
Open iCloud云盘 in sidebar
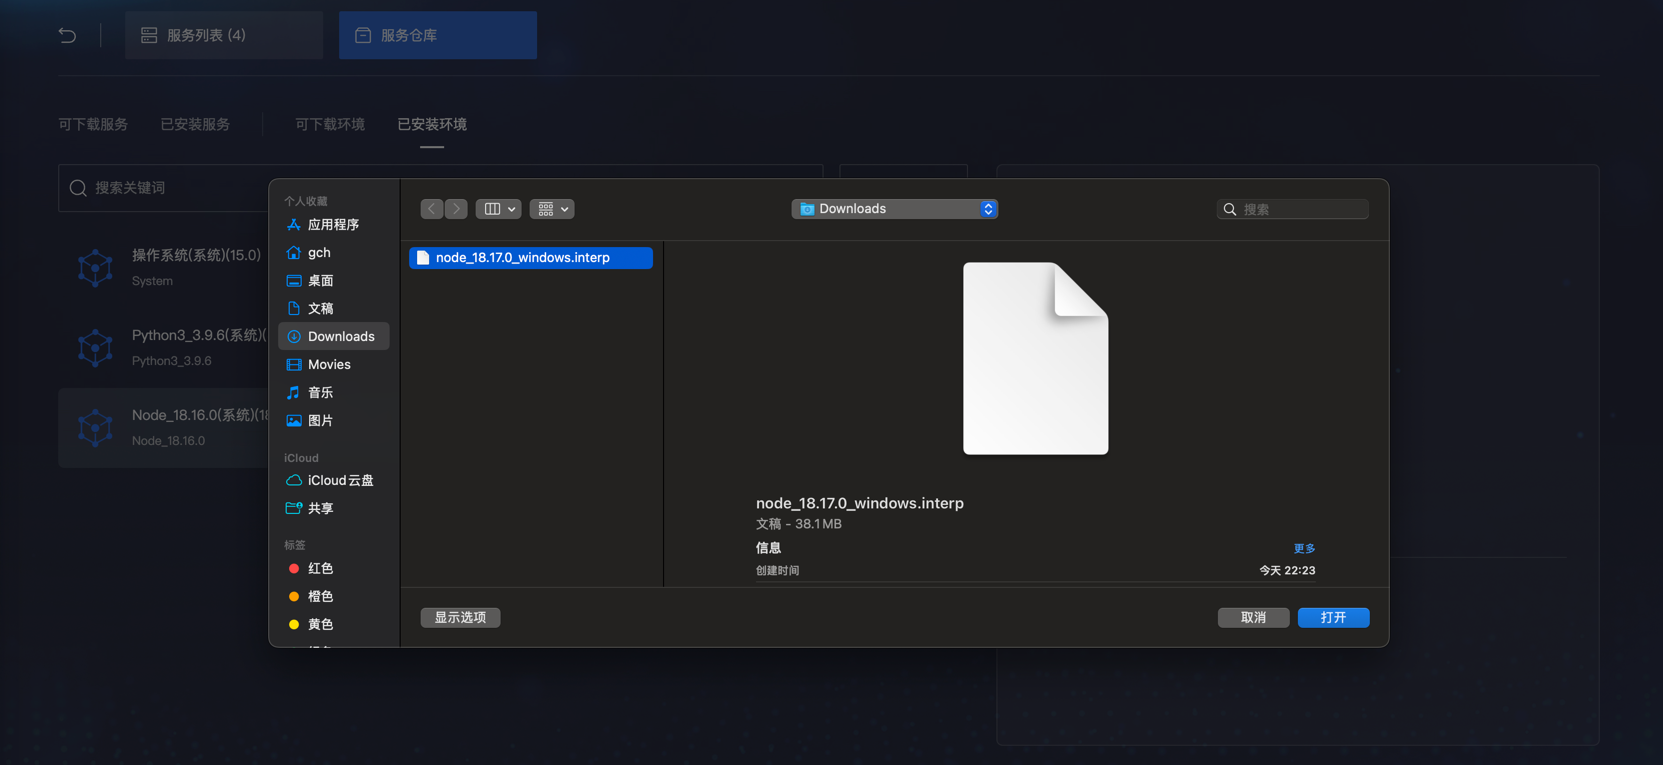tap(333, 481)
